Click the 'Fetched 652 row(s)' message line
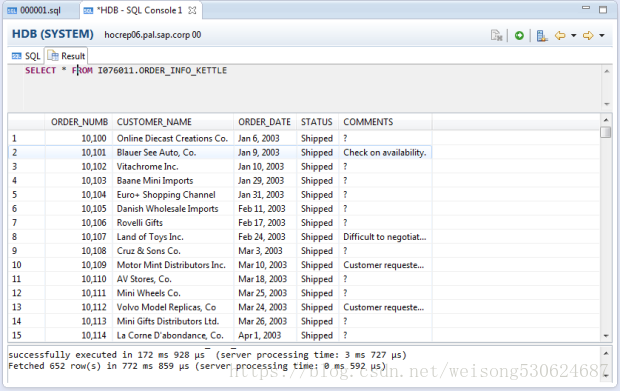This screenshot has width=620, height=391. pos(197,366)
